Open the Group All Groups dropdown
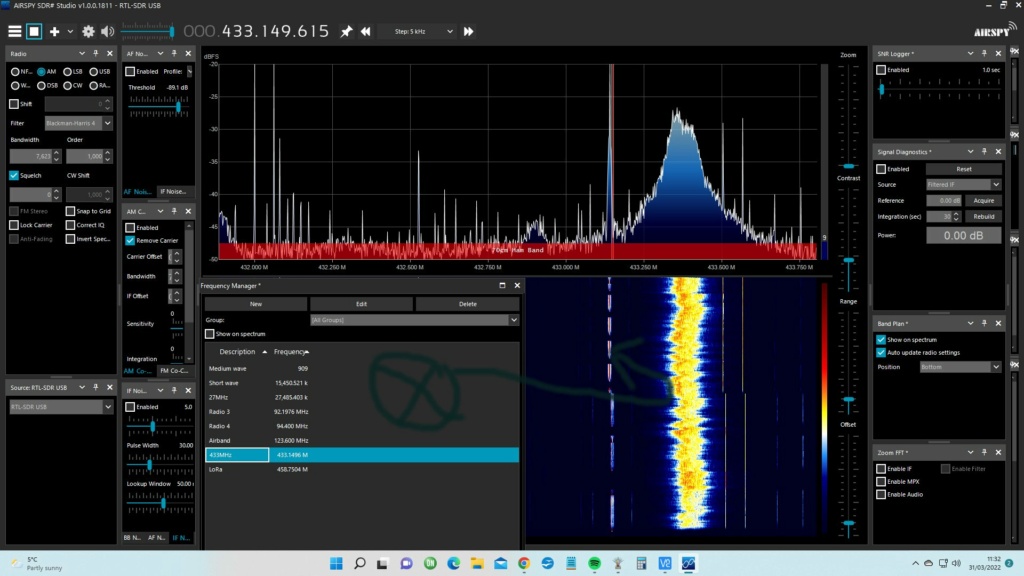 point(415,320)
